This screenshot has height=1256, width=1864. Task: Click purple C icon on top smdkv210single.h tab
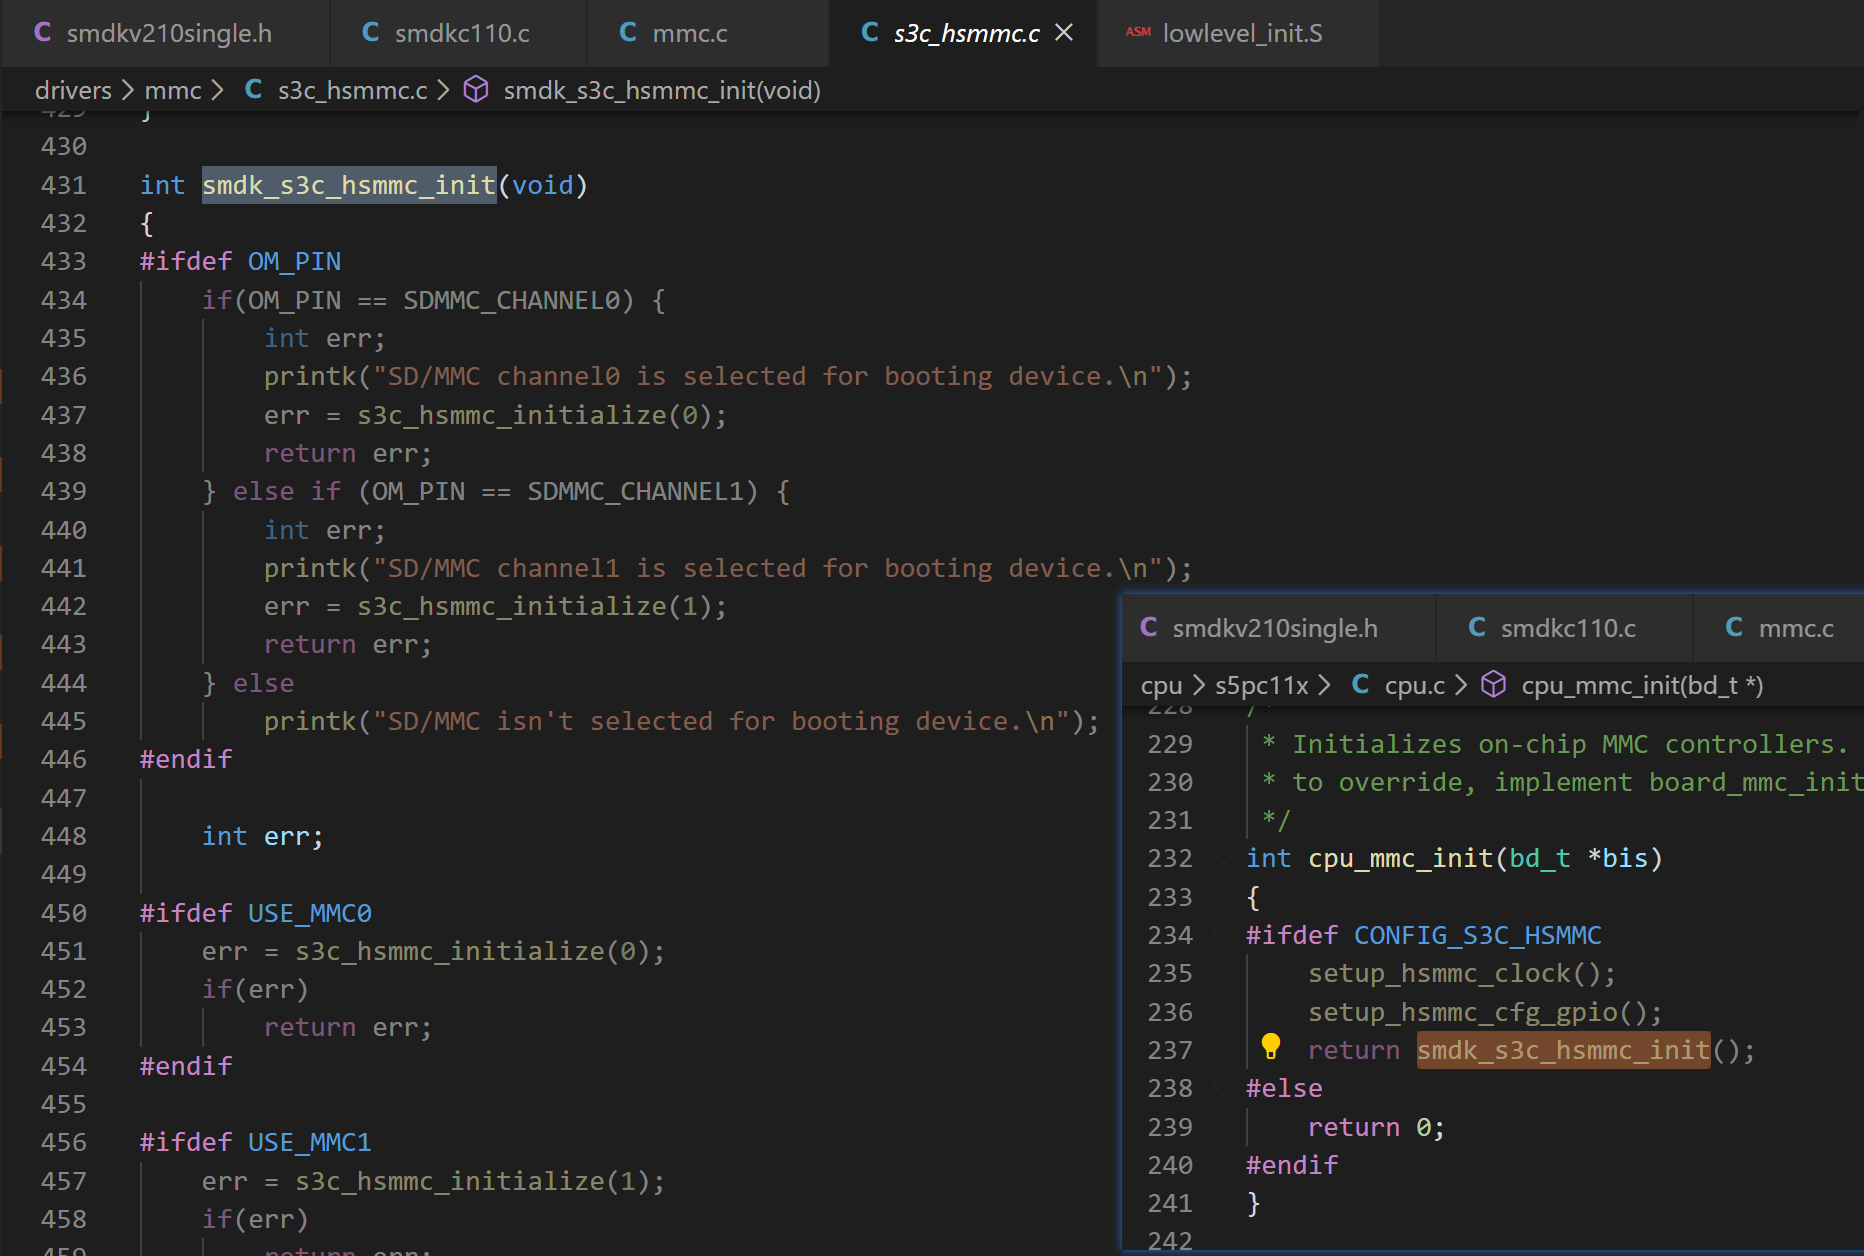click(43, 33)
